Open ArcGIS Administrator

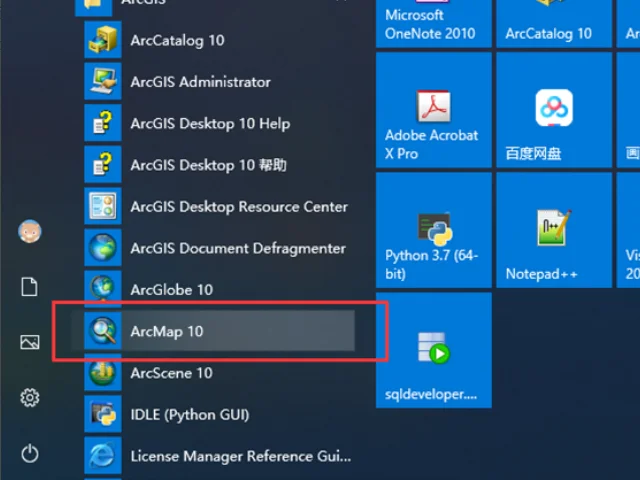(200, 82)
